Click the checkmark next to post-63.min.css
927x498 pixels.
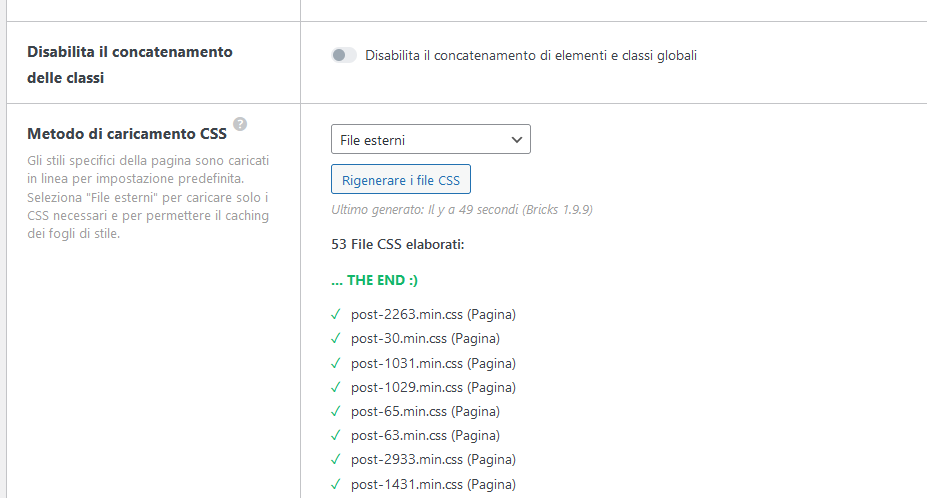tap(336, 435)
